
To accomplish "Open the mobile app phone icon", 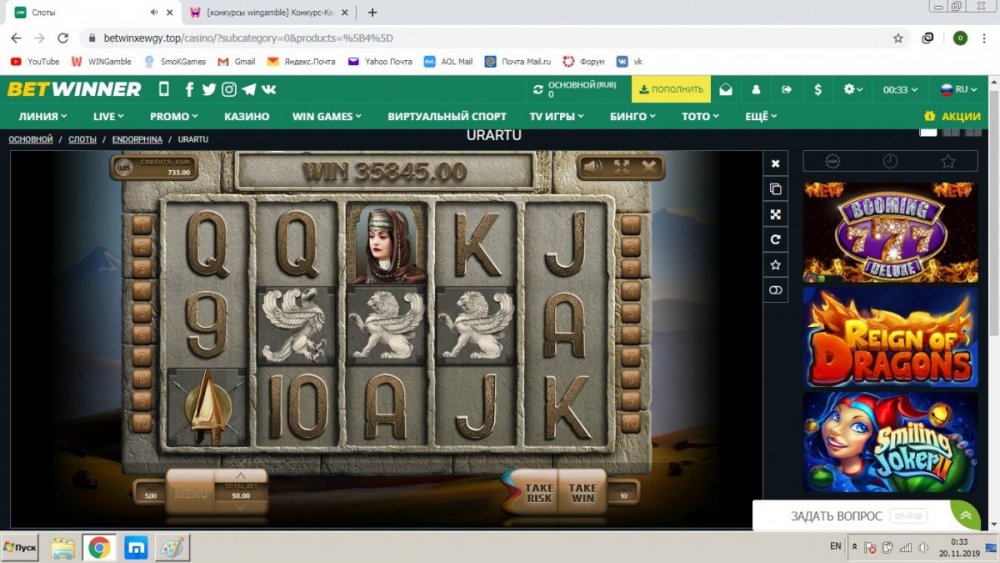I will (x=164, y=89).
